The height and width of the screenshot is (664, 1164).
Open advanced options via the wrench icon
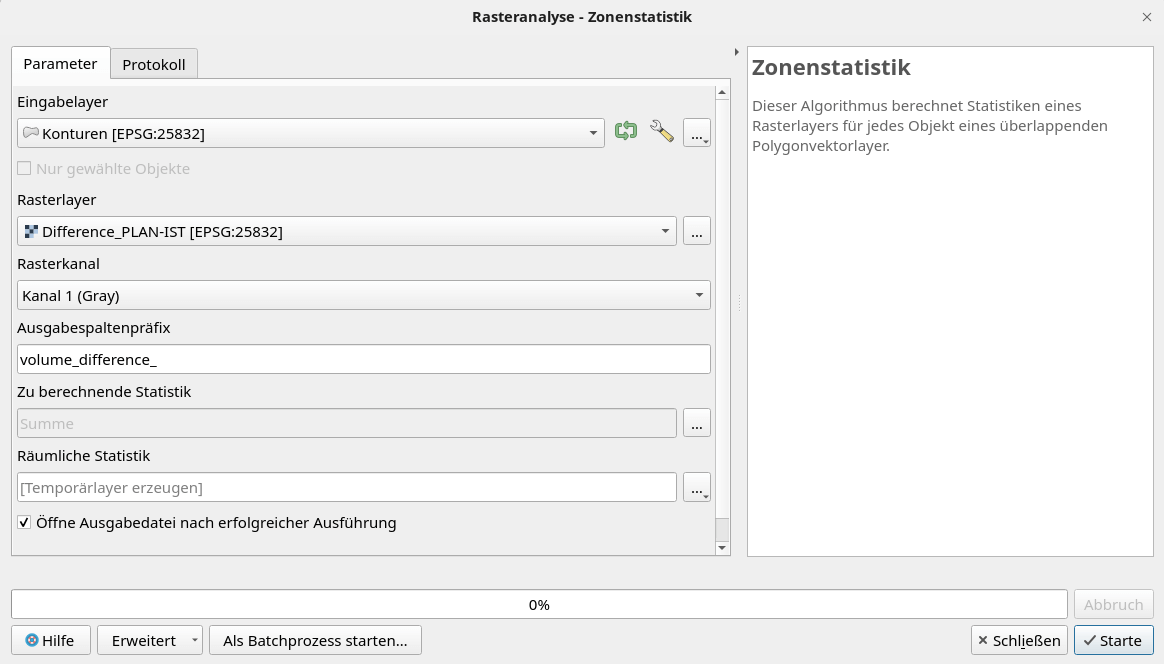pos(661,131)
